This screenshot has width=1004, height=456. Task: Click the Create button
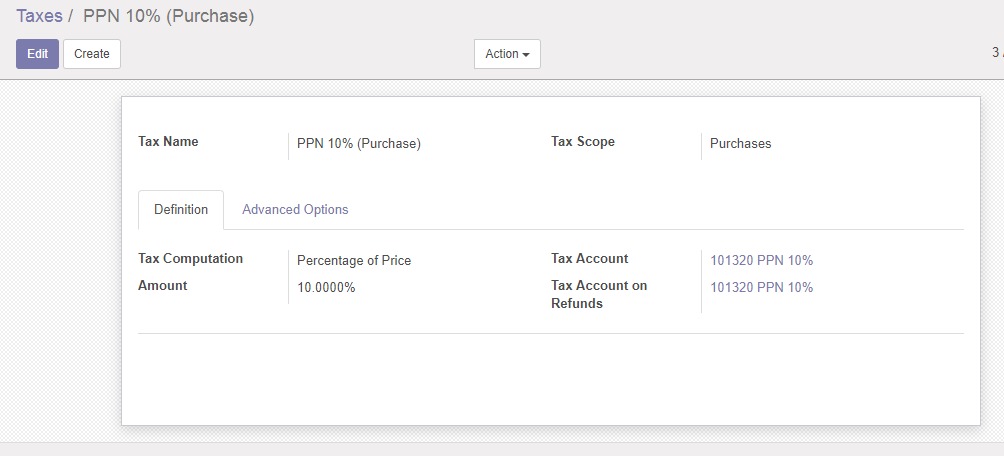point(92,54)
